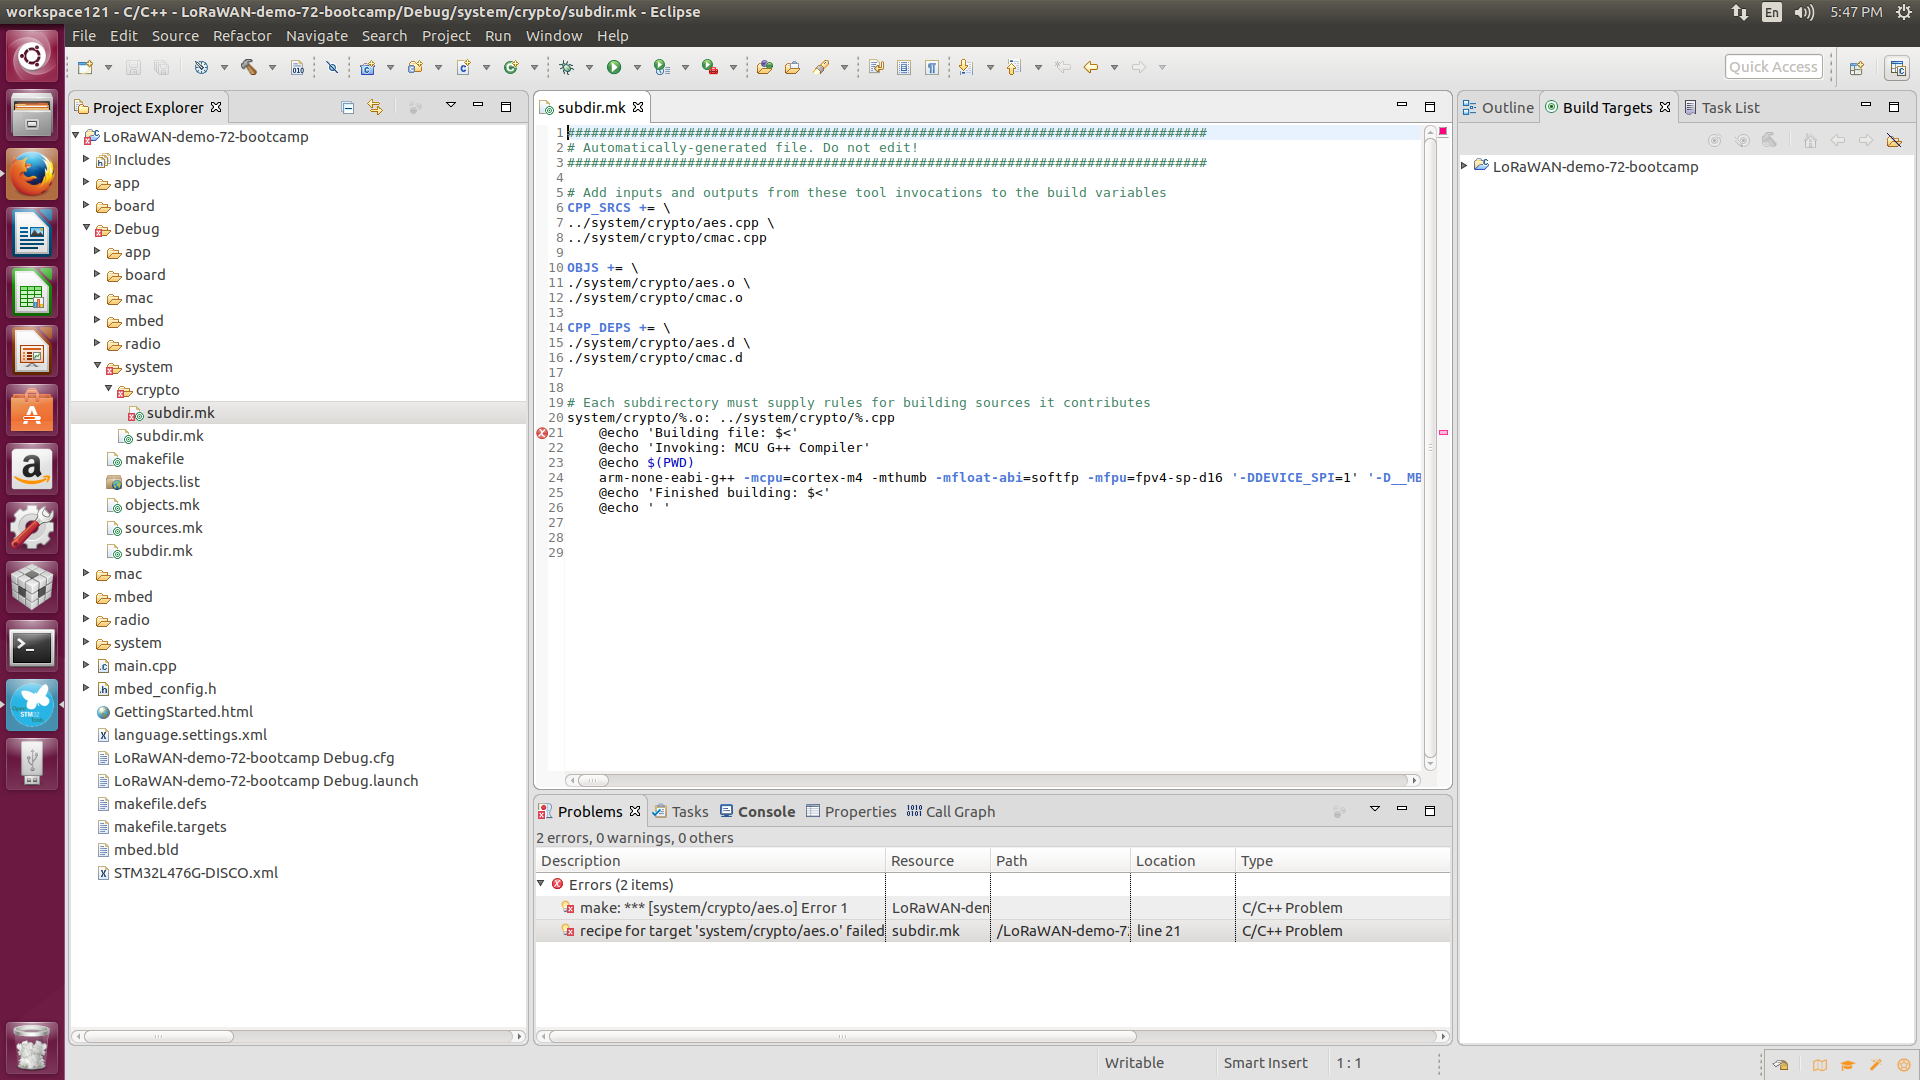Image resolution: width=1920 pixels, height=1080 pixels.
Task: Expand the LoRaWAN-demo-72-bootcamp build target node
Action: point(1465,166)
